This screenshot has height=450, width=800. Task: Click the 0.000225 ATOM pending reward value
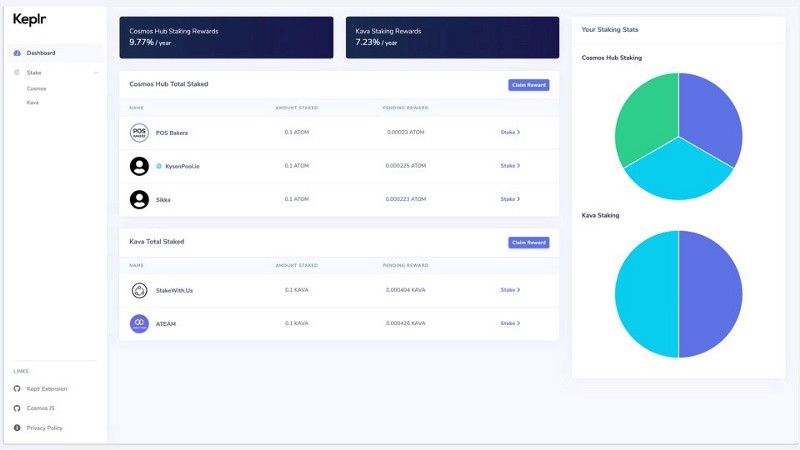[406, 166]
